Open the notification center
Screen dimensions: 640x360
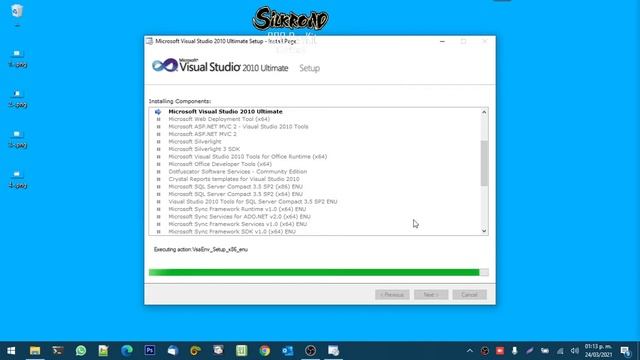click(x=626, y=351)
